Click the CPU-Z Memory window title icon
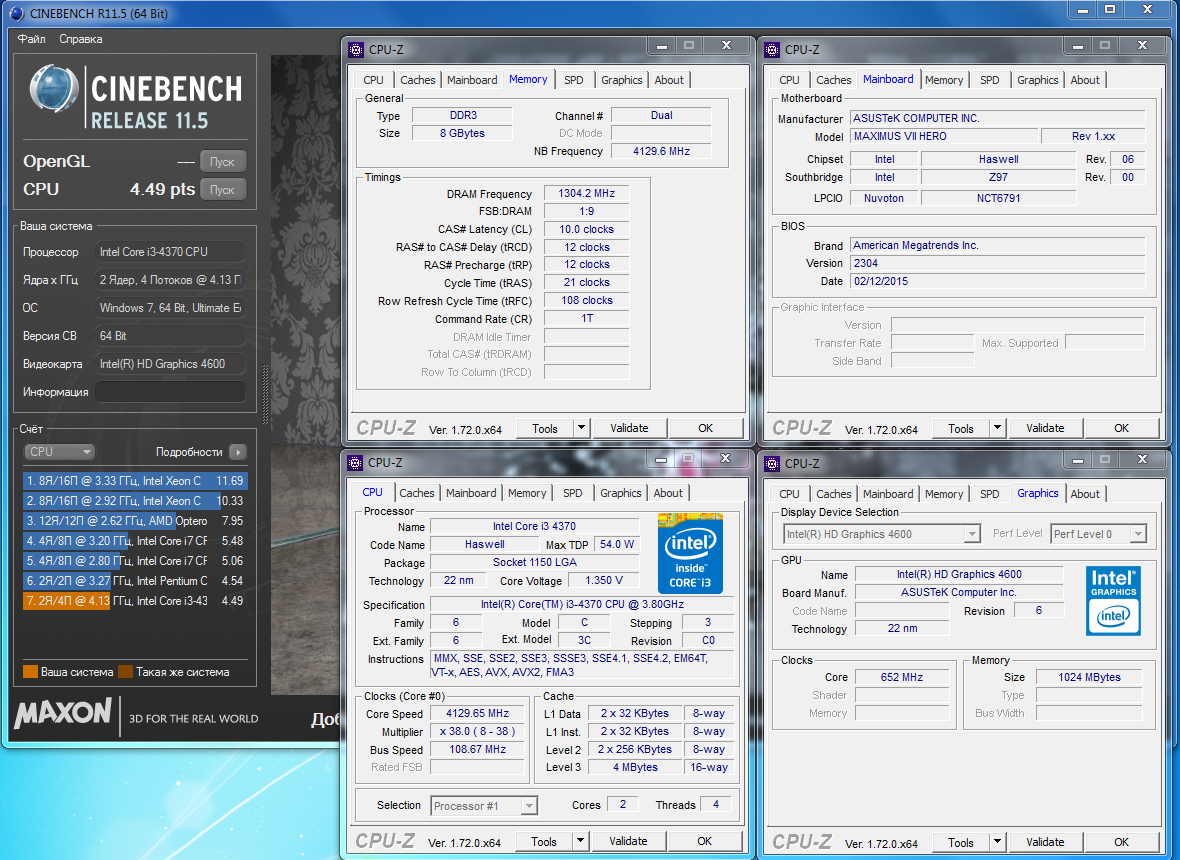1180x860 pixels. [x=356, y=50]
